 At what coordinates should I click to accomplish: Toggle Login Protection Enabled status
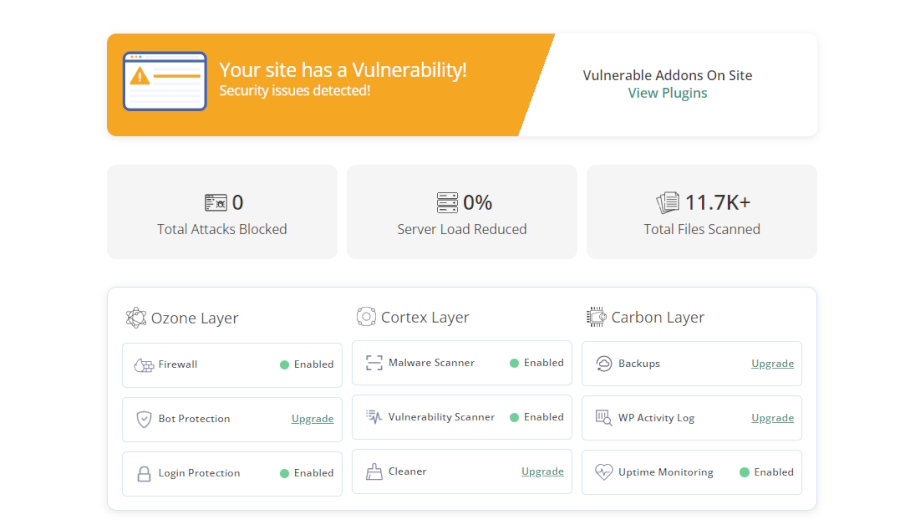coord(306,473)
